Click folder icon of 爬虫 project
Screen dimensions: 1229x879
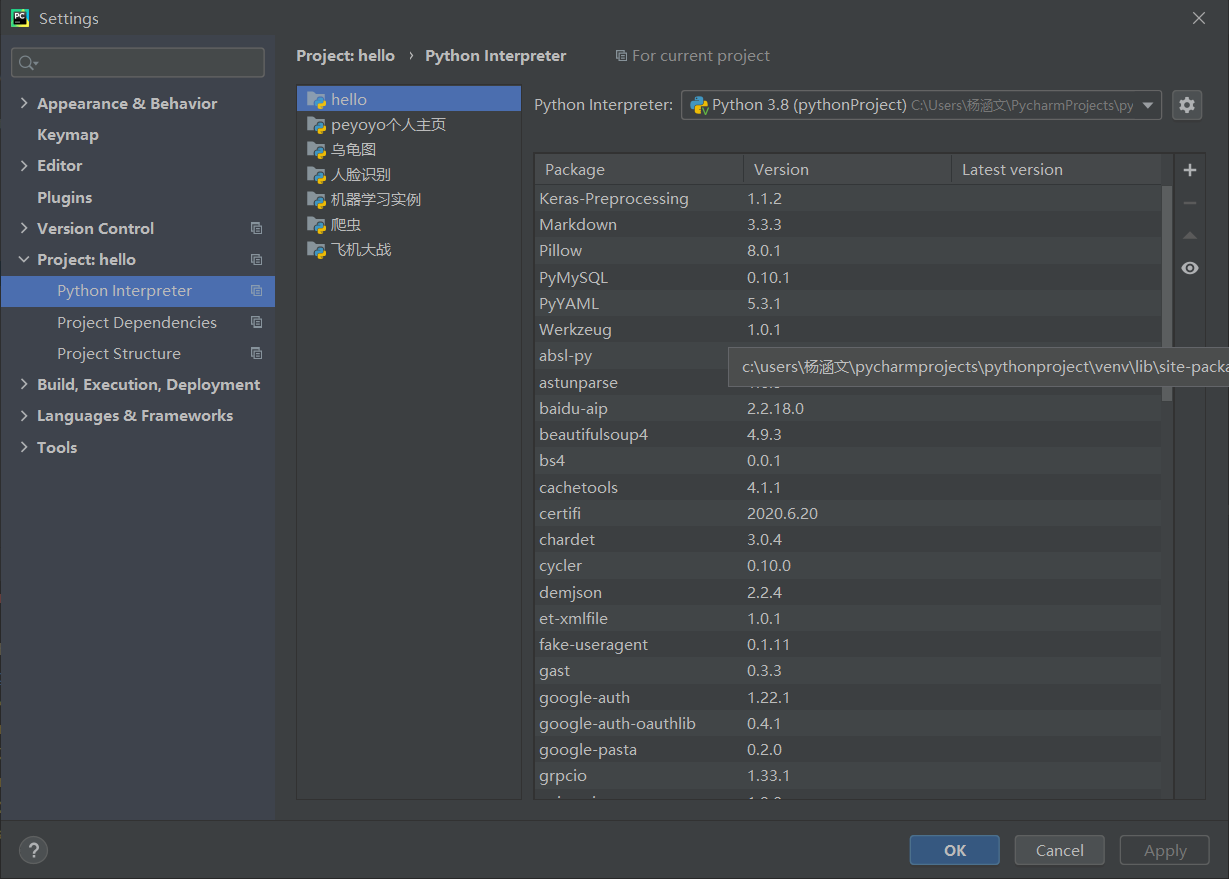pyautogui.click(x=316, y=224)
